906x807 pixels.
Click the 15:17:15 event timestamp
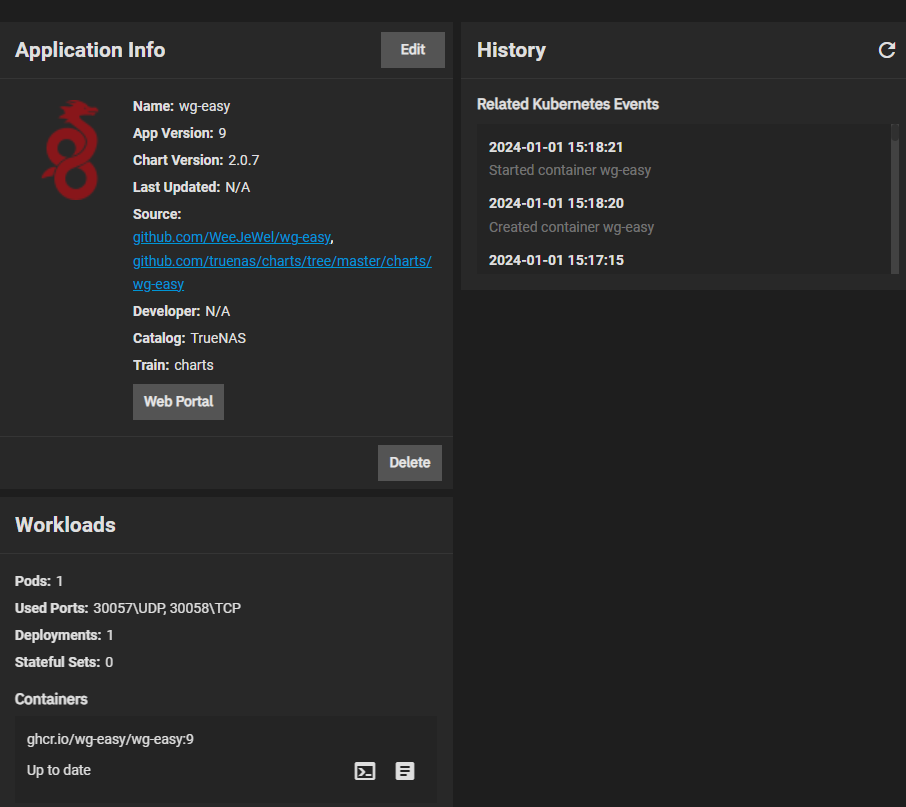(556, 260)
